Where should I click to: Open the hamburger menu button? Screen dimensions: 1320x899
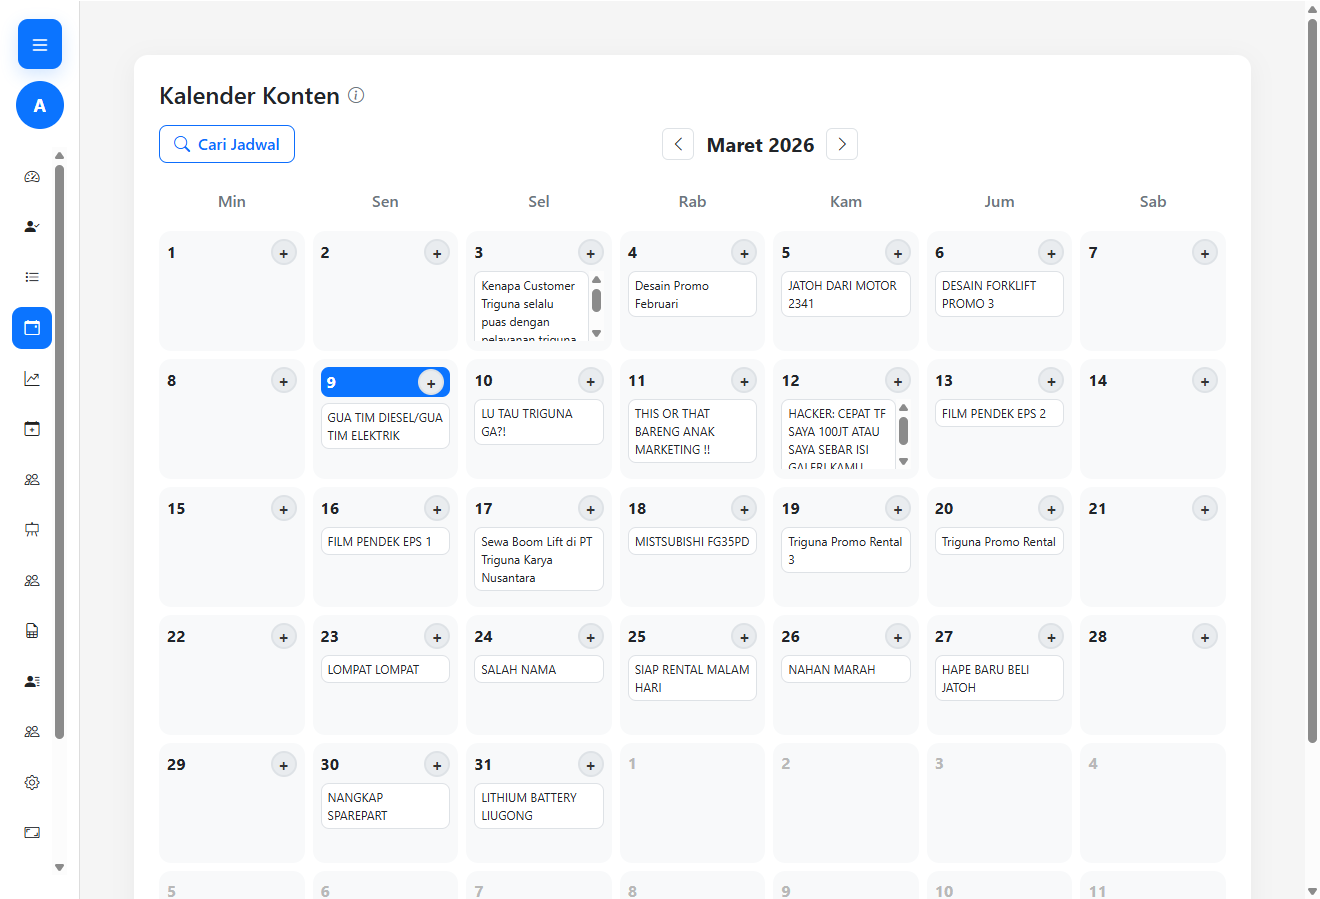point(40,44)
